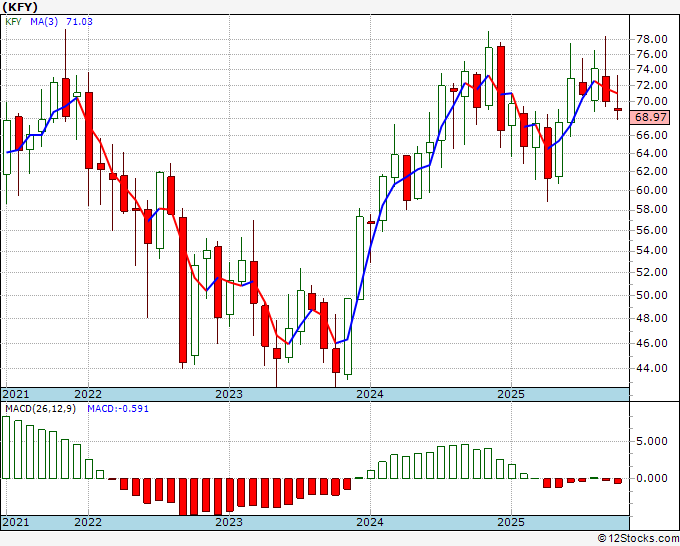
Task: Click 2021 on the price chart timeline
Action: coord(16,394)
